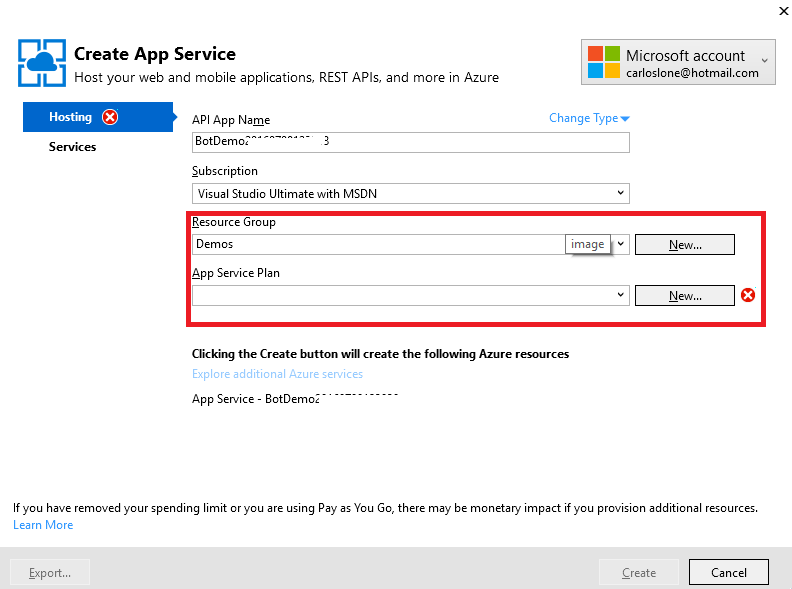This screenshot has width=792, height=589.
Task: Click New button for Resource Group
Action: [x=684, y=244]
